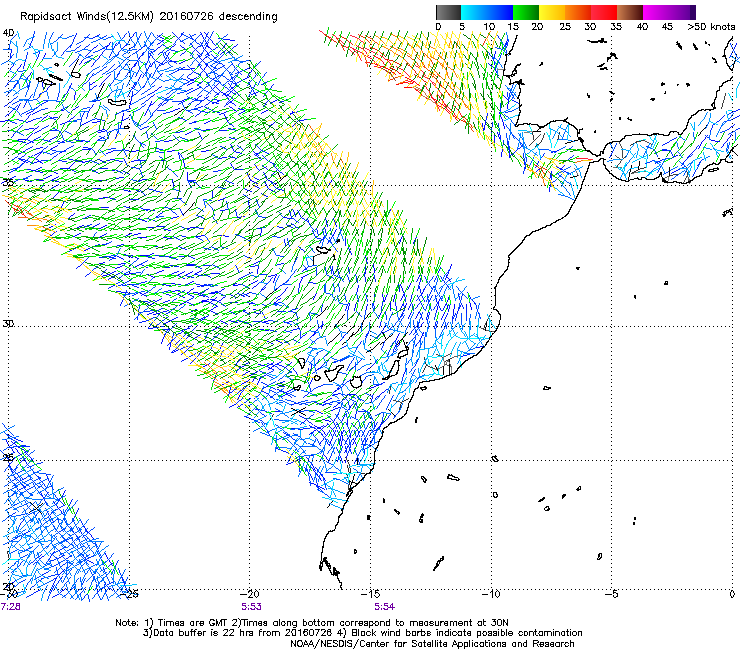Click the longitude label '-20'
740x650 pixels.
[x=250, y=594]
